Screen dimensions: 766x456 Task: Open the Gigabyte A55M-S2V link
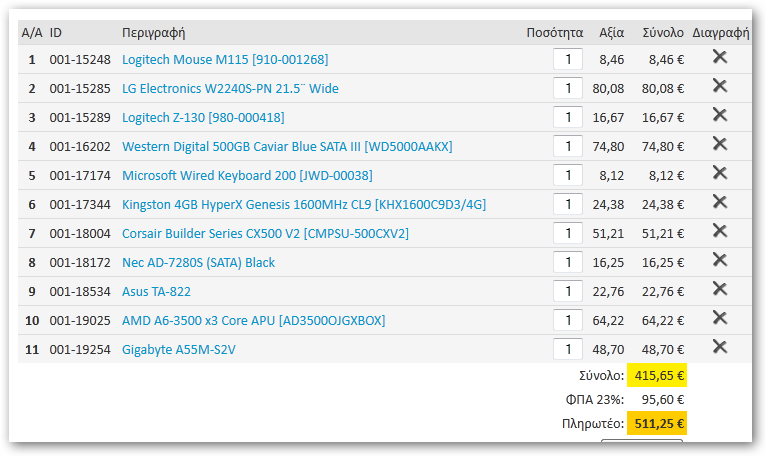point(179,350)
